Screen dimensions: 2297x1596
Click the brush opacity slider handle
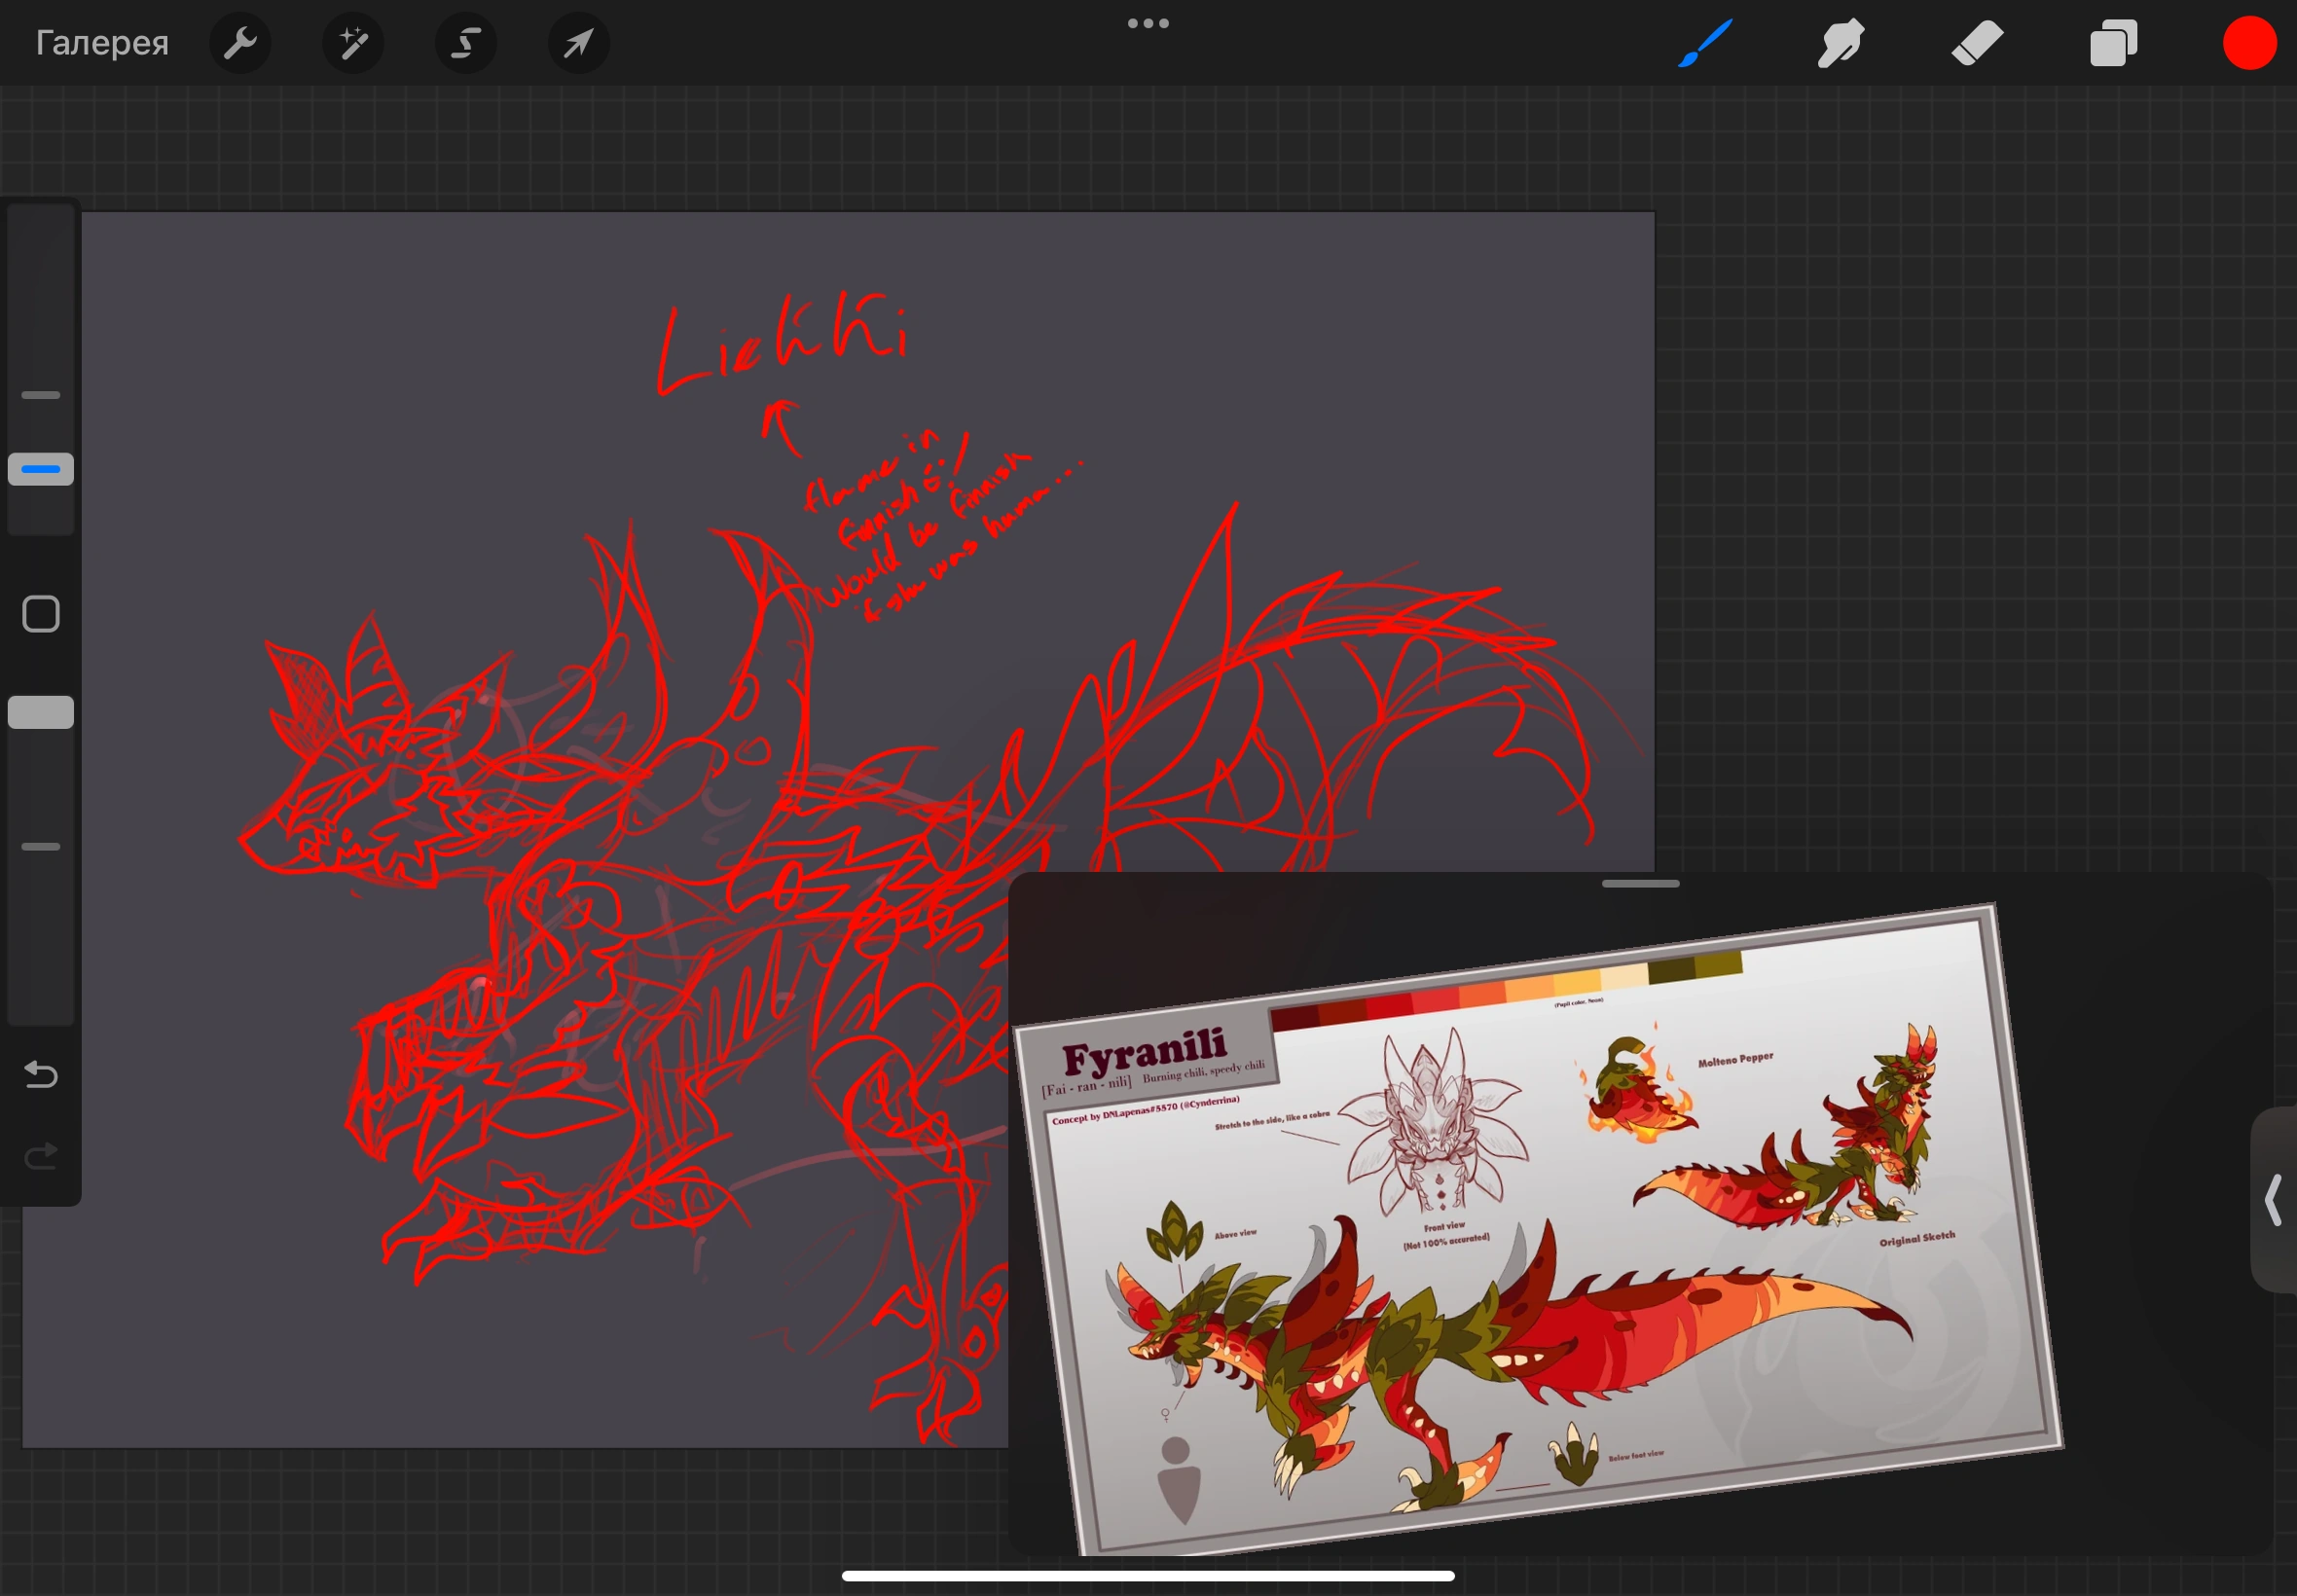[41, 712]
